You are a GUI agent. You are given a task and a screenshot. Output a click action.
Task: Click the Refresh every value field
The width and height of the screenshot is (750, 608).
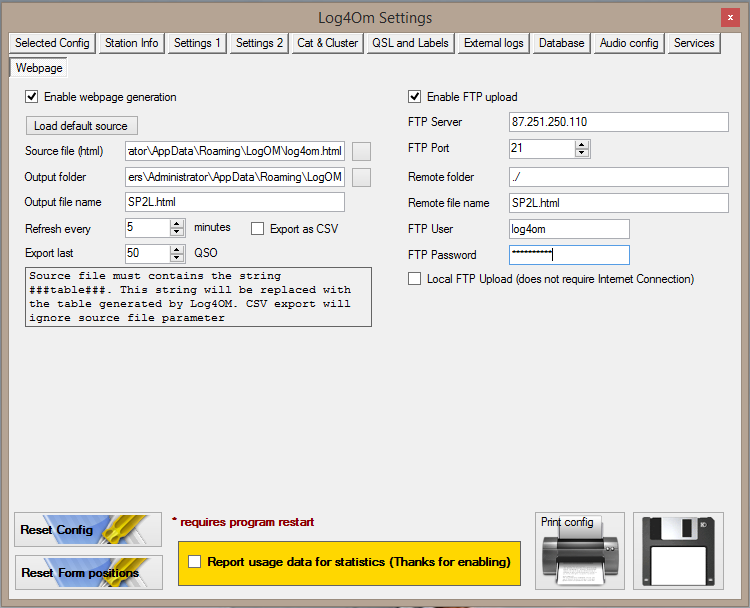pyautogui.click(x=148, y=228)
